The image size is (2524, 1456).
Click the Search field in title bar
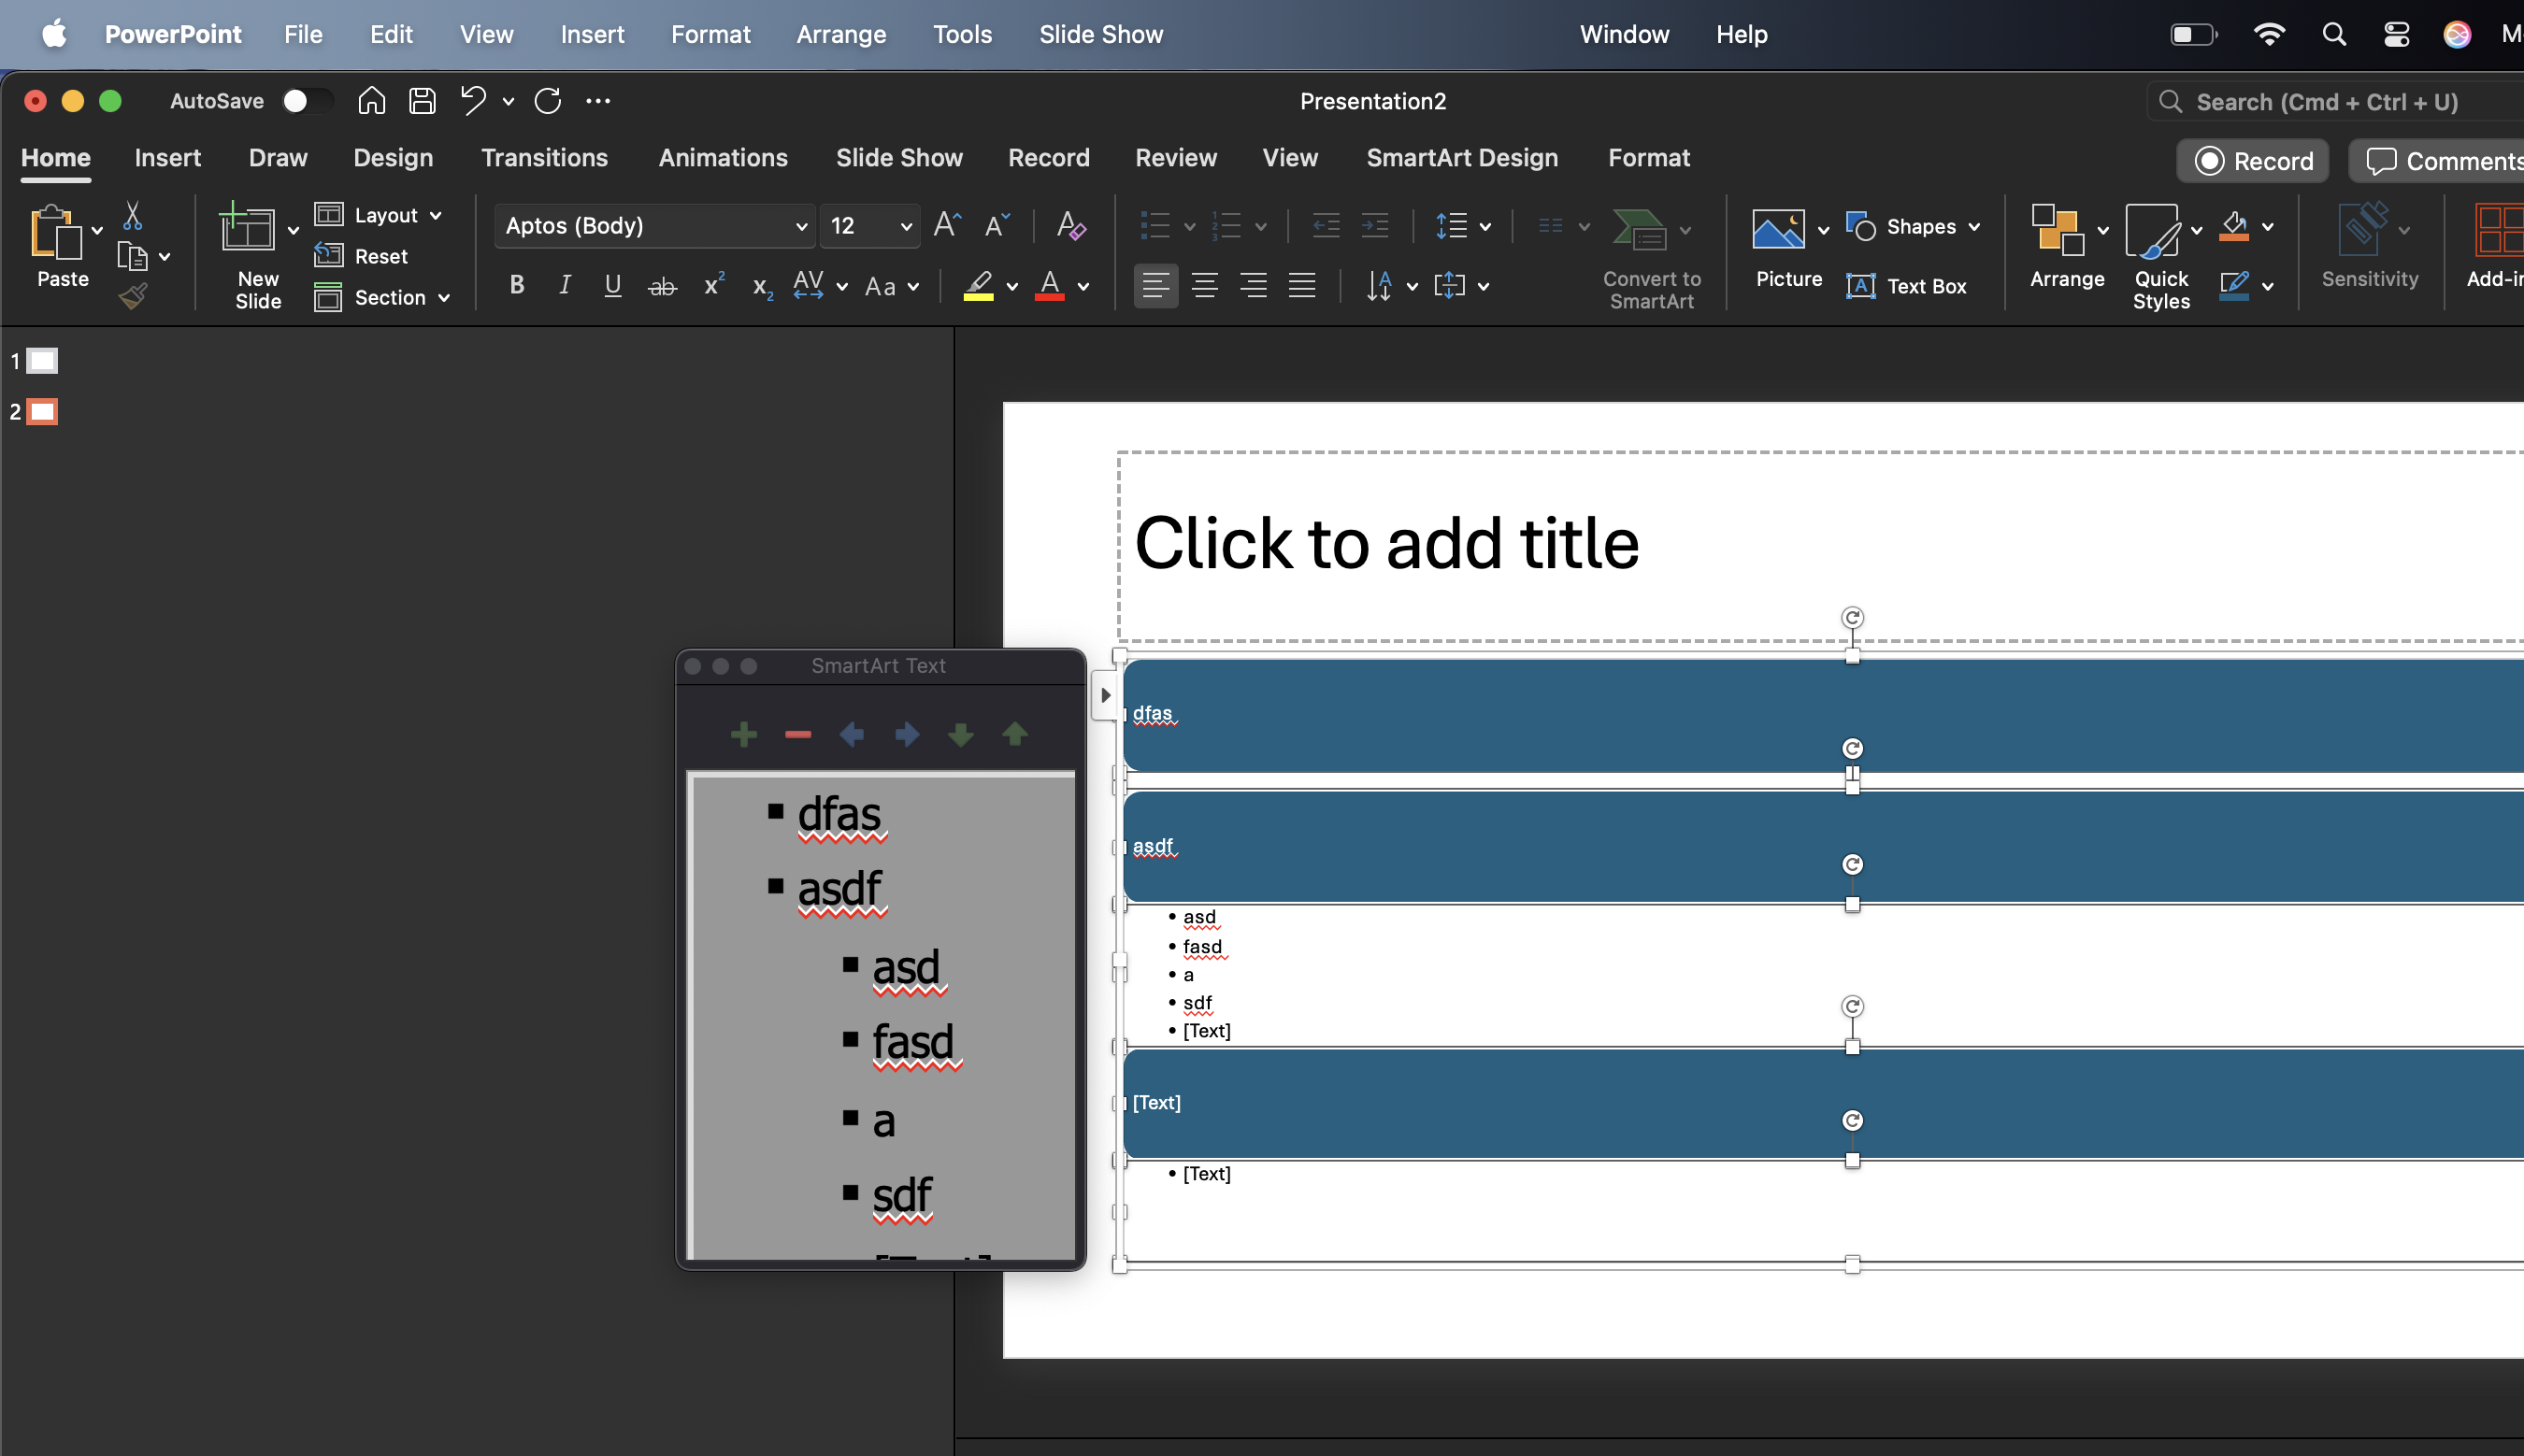pyautogui.click(x=2336, y=101)
